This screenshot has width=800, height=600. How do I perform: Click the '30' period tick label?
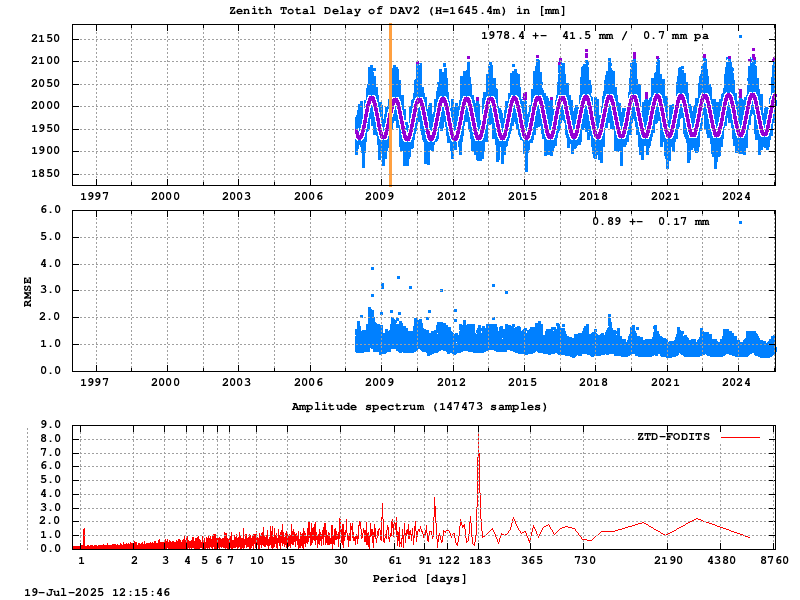tap(341, 560)
